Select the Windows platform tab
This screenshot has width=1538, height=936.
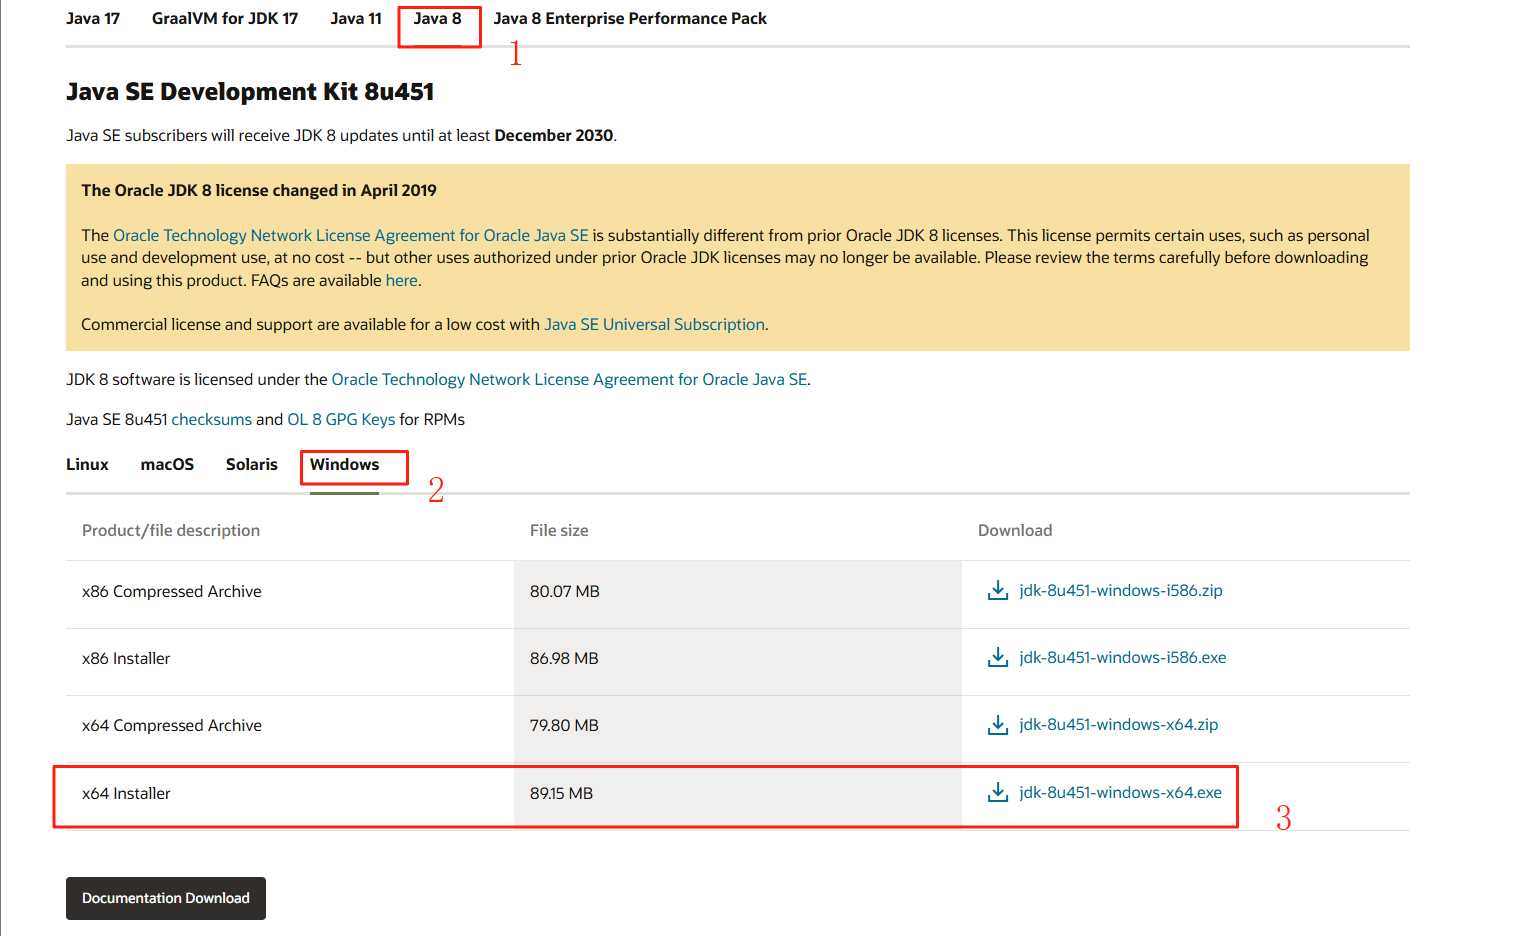click(344, 465)
